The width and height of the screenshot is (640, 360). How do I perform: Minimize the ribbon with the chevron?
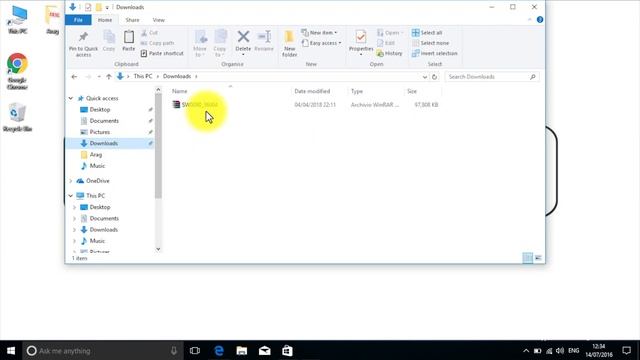point(530,20)
